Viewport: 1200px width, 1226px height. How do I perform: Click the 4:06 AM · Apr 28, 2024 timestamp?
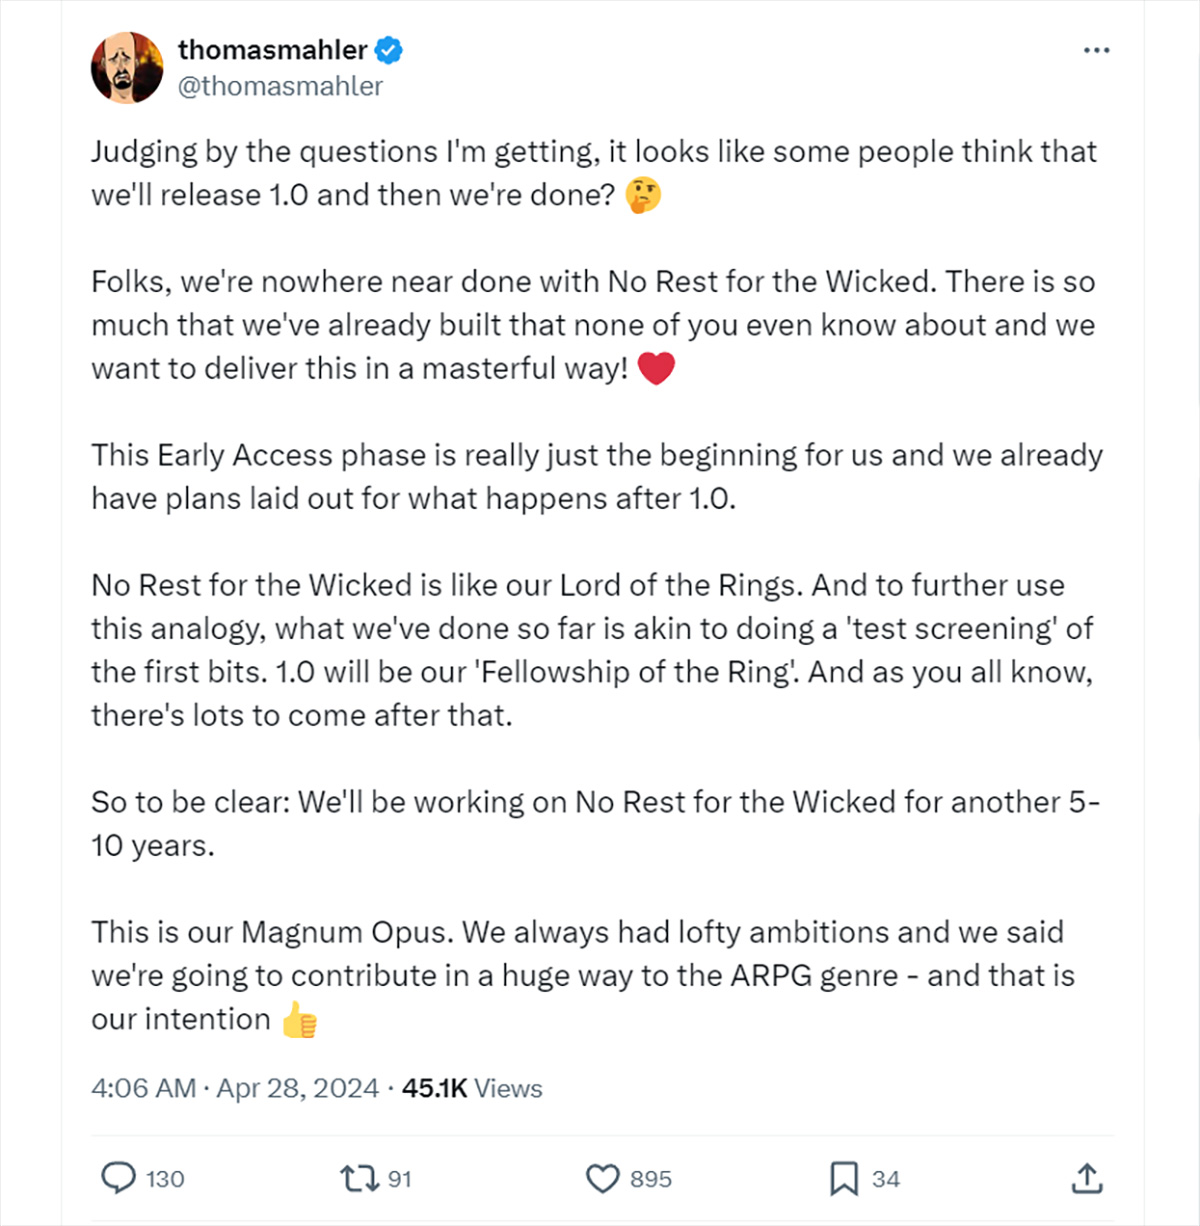tap(235, 1088)
